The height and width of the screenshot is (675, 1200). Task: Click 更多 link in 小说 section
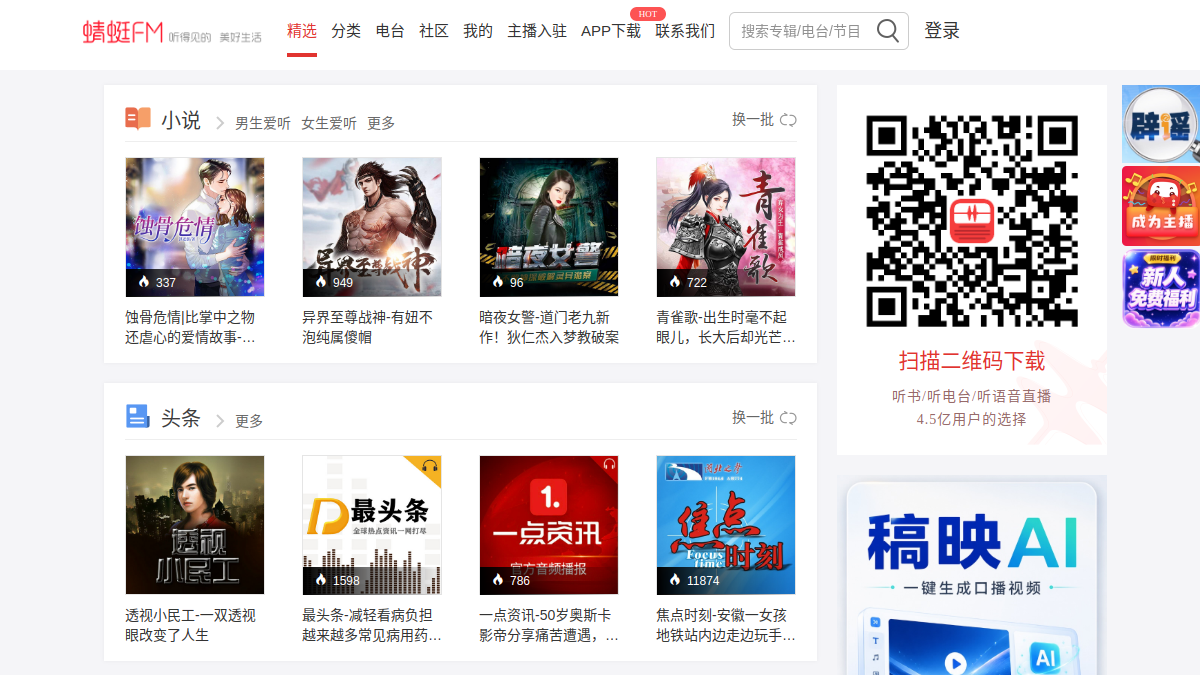point(381,123)
